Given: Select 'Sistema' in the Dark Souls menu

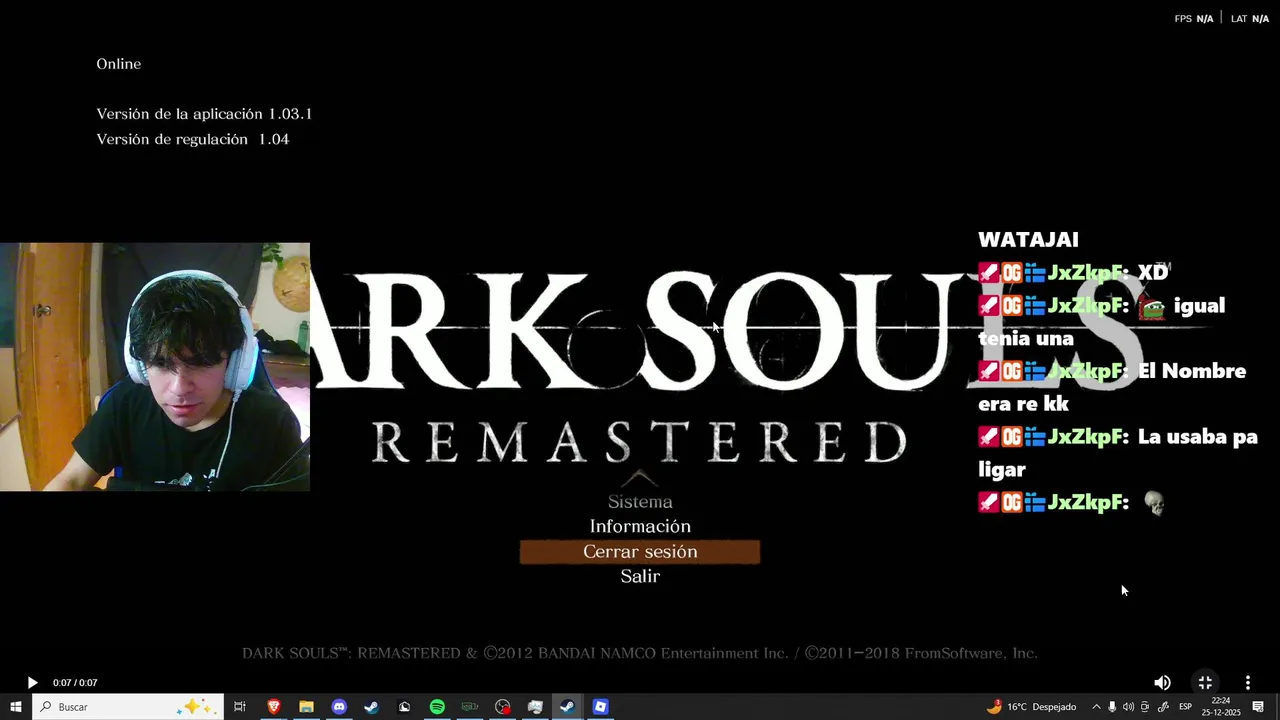Looking at the screenshot, I should 640,502.
